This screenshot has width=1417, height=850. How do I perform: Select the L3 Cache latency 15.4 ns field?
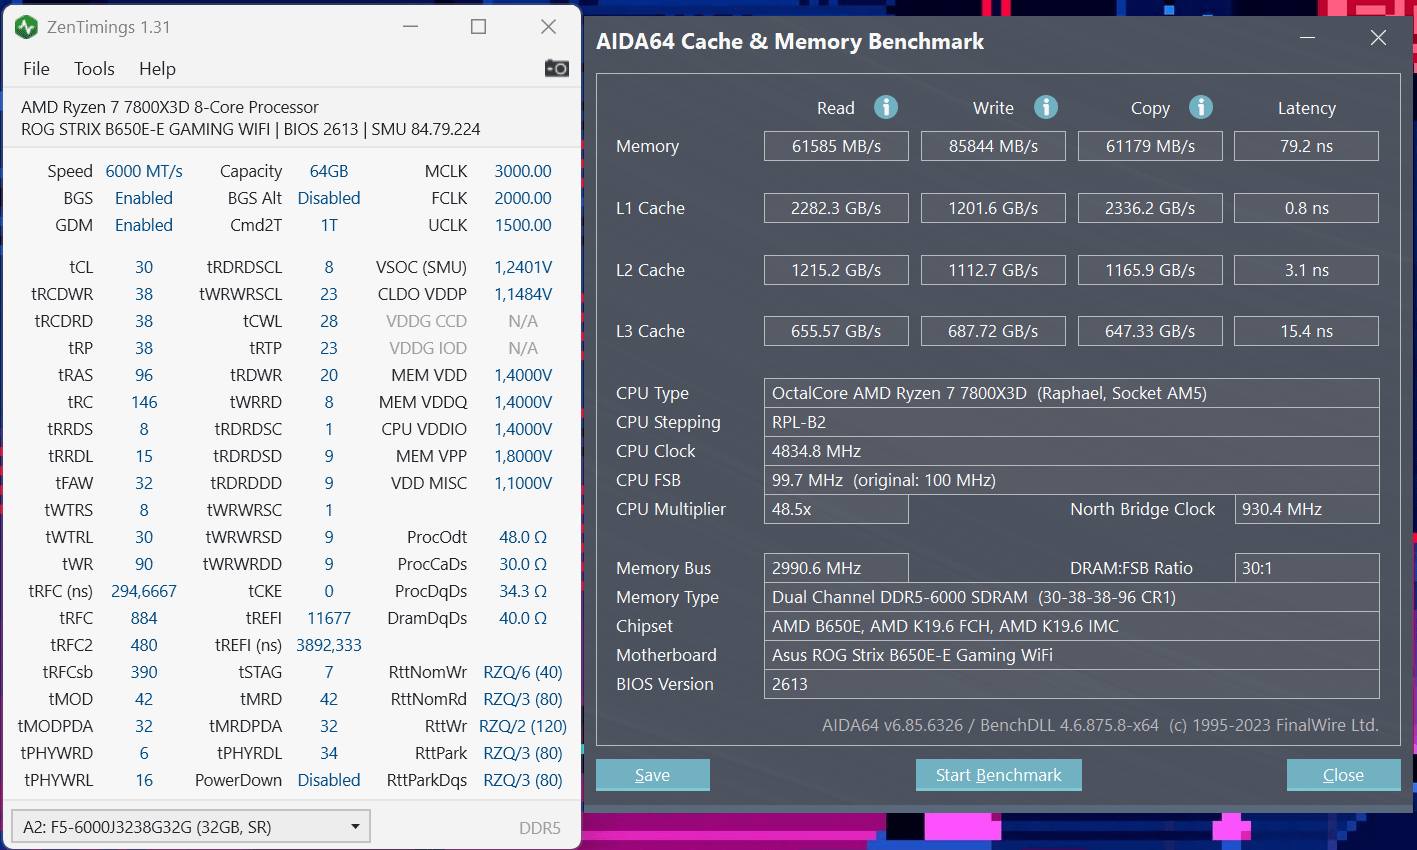pos(1306,331)
